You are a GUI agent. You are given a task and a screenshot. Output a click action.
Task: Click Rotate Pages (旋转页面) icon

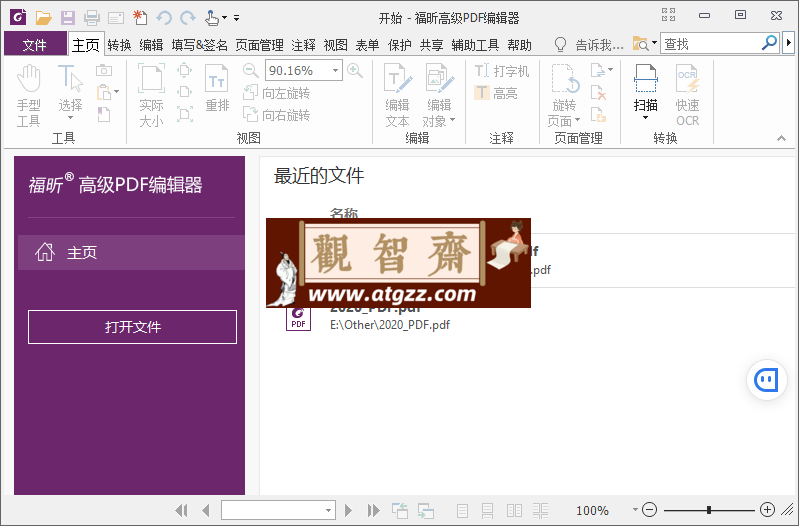pos(564,95)
